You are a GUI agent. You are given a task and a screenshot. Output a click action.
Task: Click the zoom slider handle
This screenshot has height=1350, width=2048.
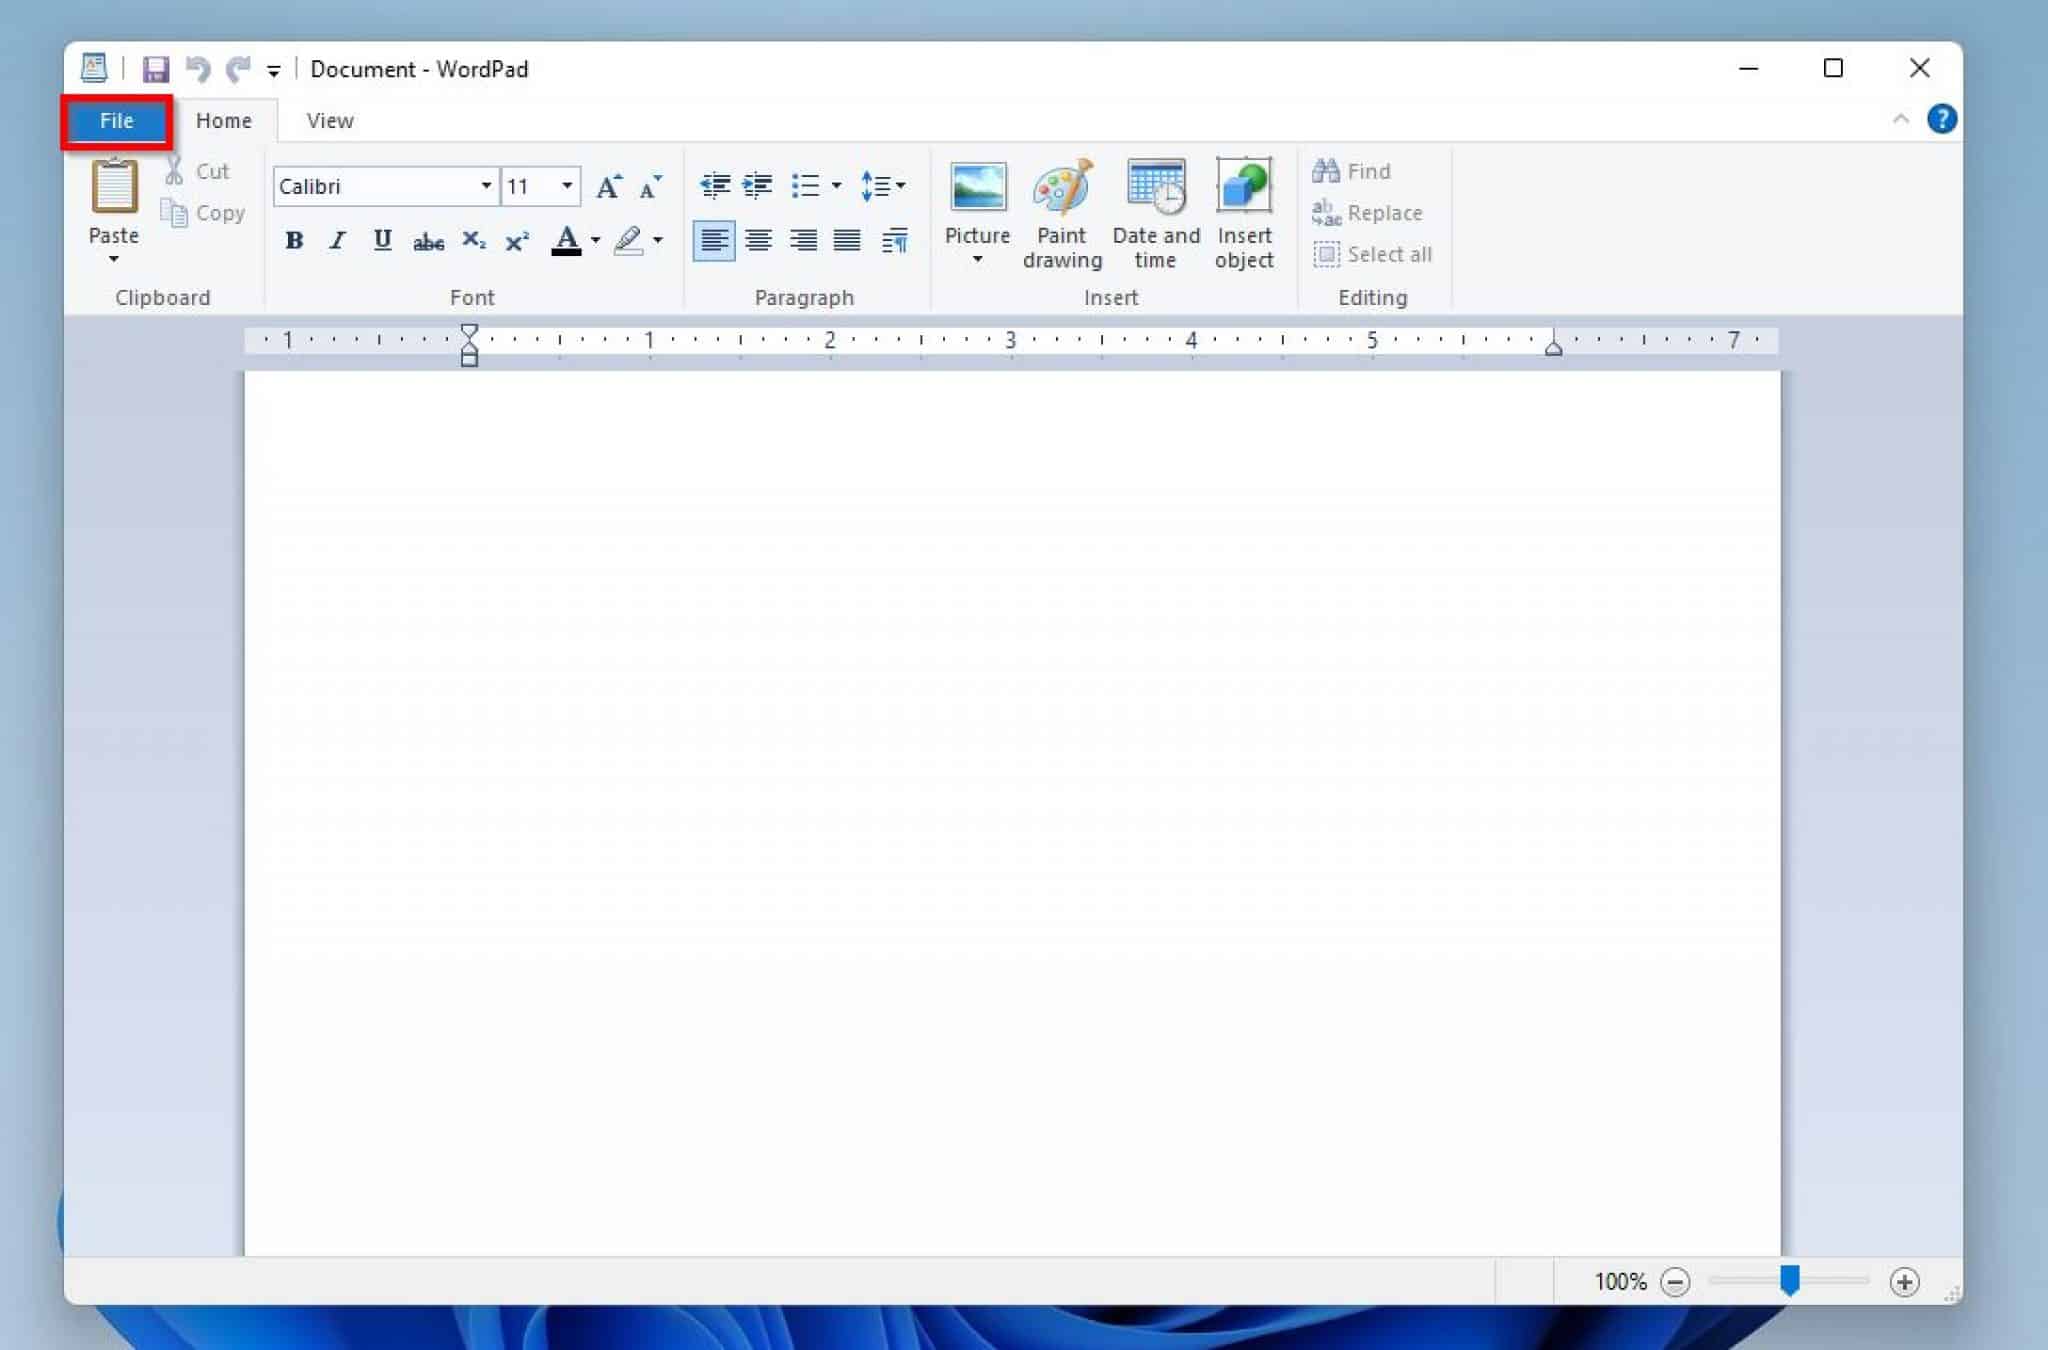click(x=1790, y=1280)
